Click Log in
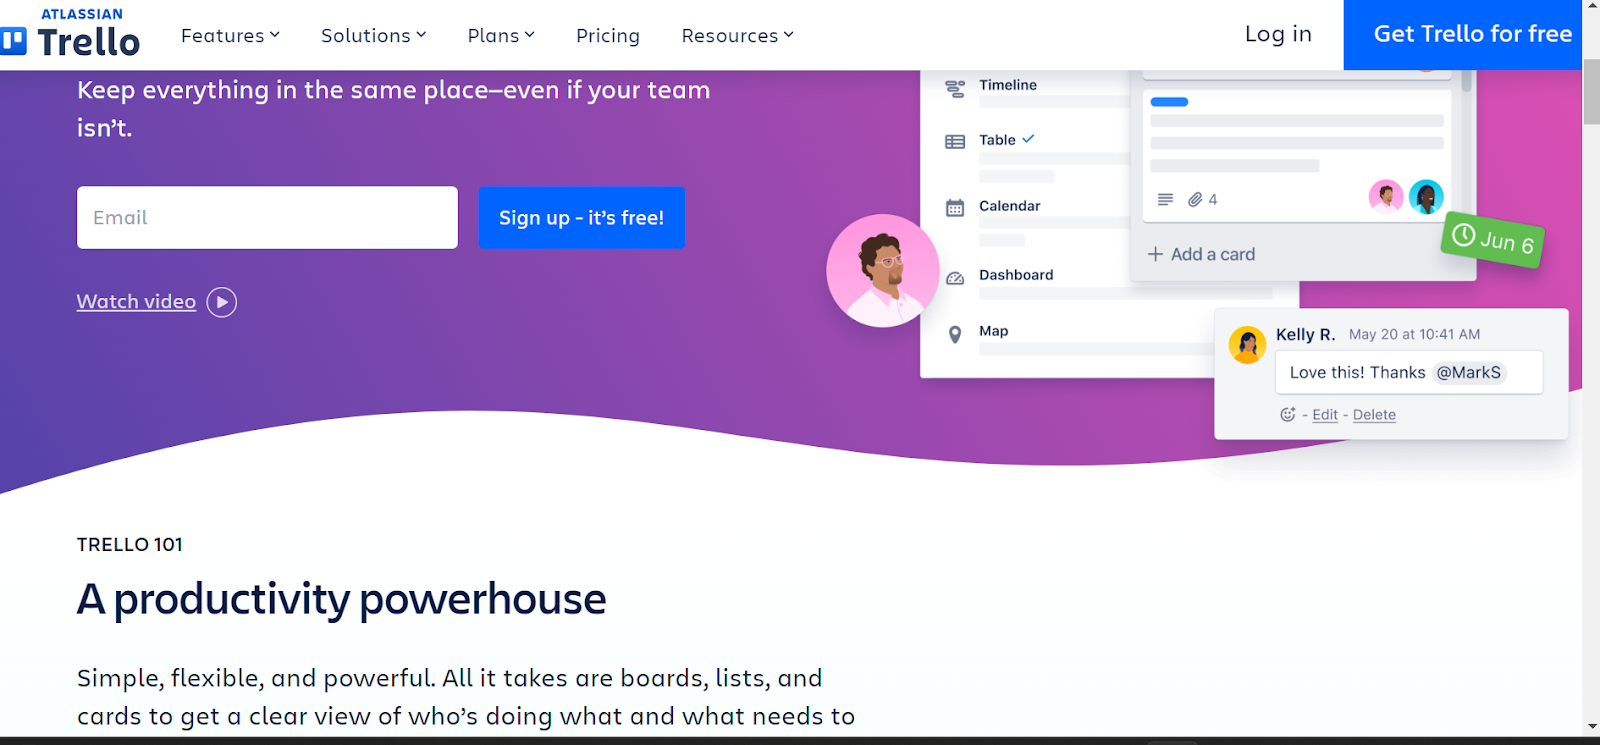Screen dimensions: 1600x745 (1278, 34)
